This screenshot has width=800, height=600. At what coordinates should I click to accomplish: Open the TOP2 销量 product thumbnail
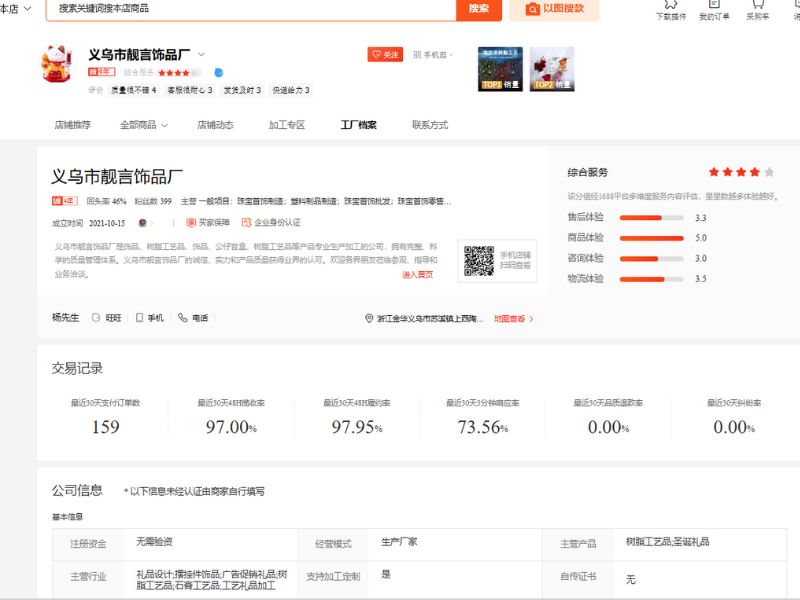[552, 69]
